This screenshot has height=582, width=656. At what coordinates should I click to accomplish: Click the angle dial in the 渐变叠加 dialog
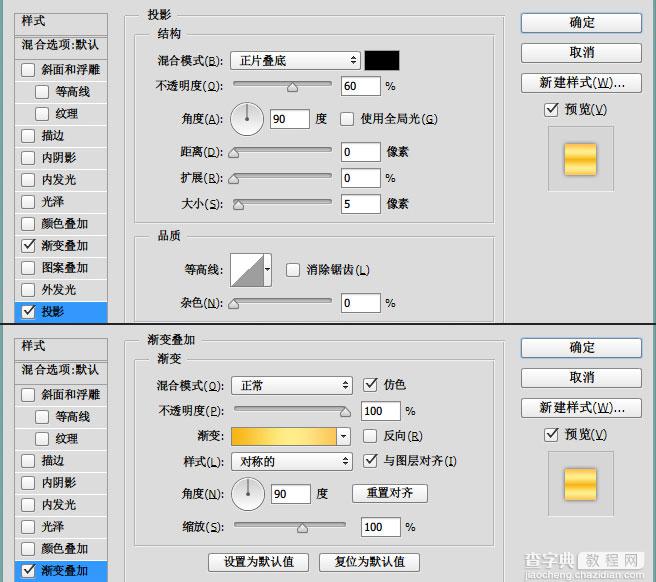click(x=248, y=494)
